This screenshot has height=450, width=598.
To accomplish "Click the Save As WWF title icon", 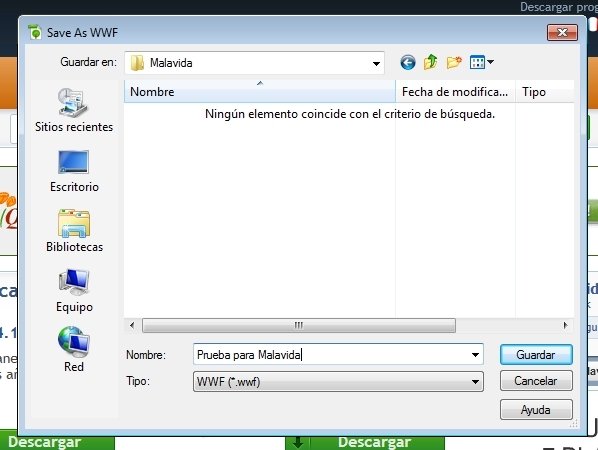I will coord(35,32).
